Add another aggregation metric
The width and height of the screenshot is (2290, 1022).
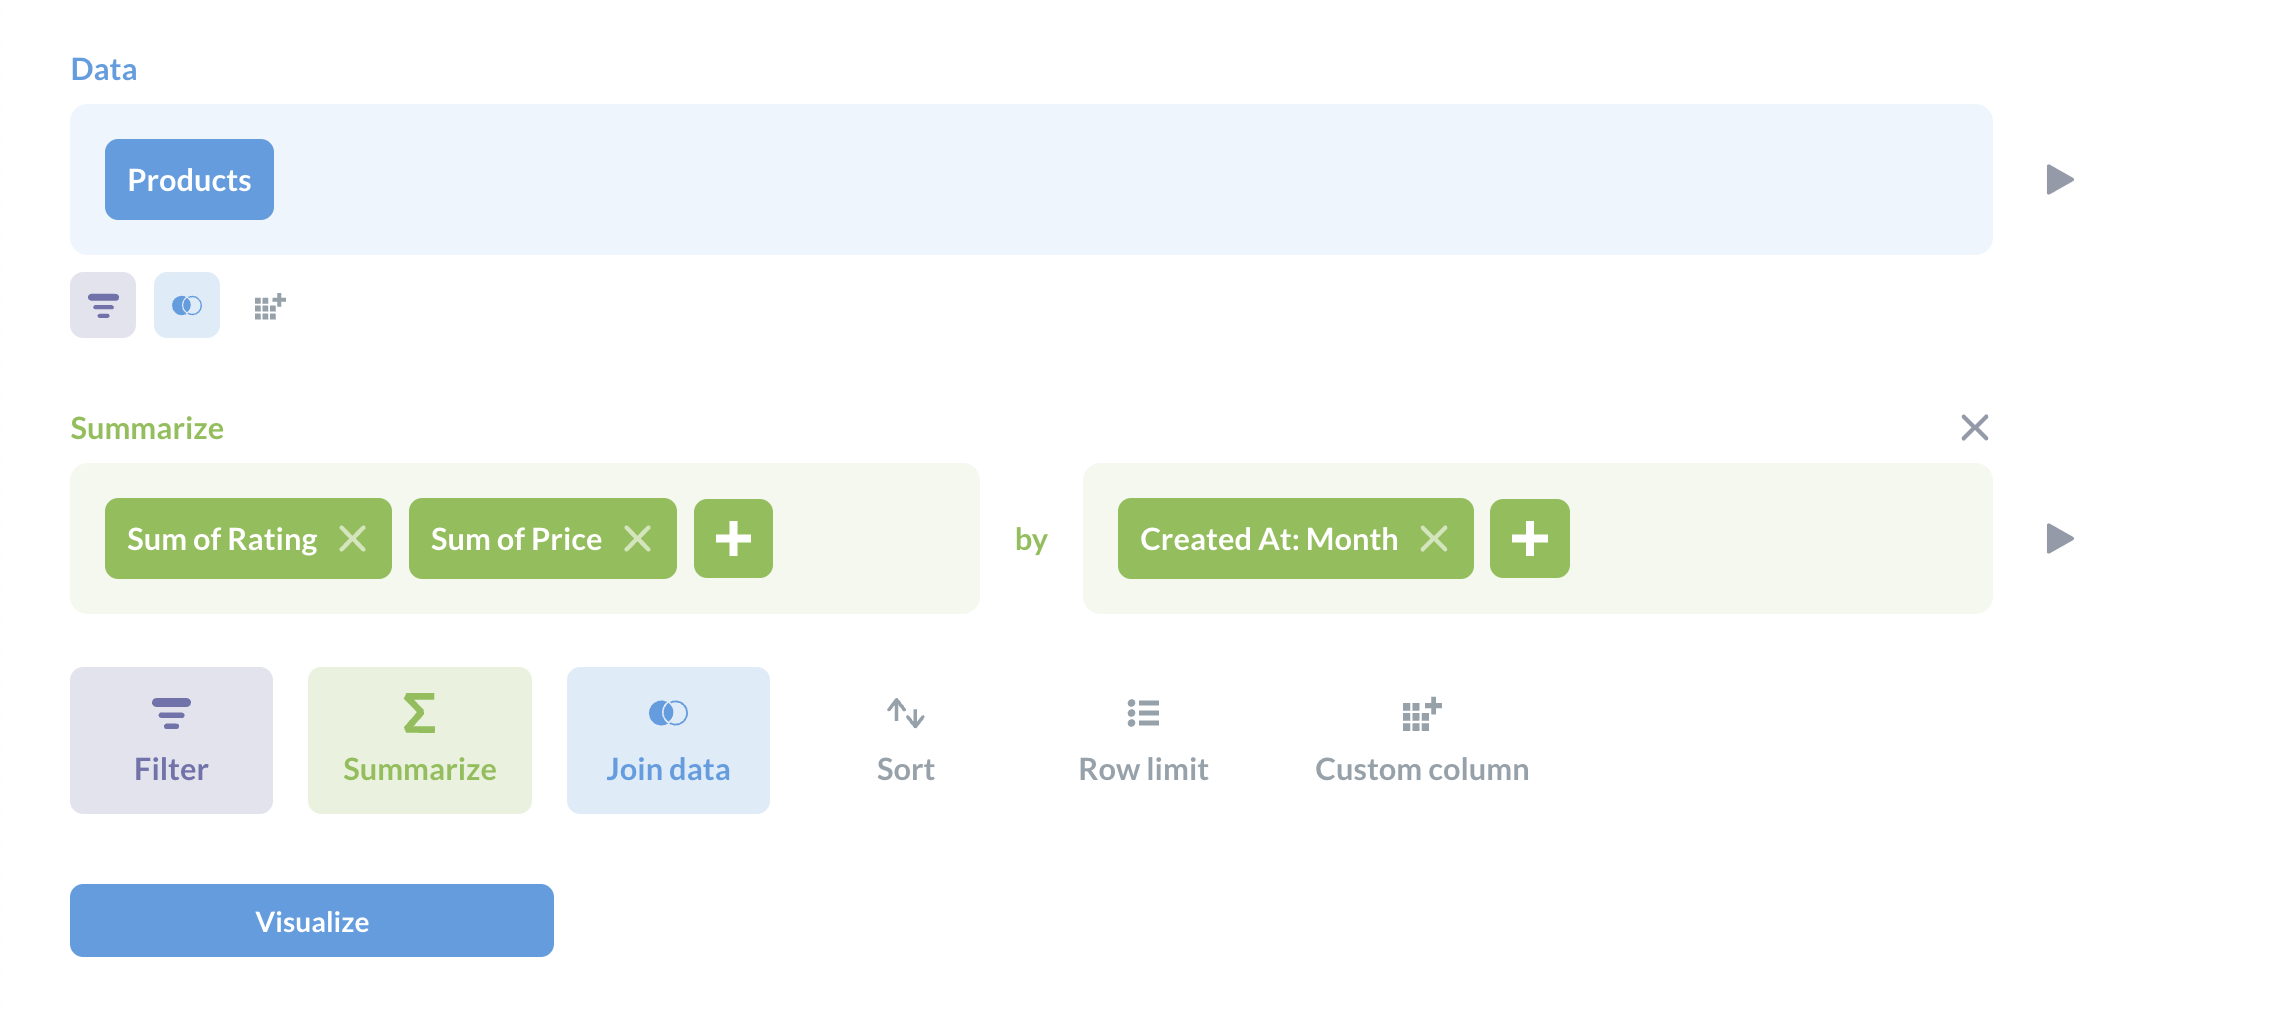(733, 538)
